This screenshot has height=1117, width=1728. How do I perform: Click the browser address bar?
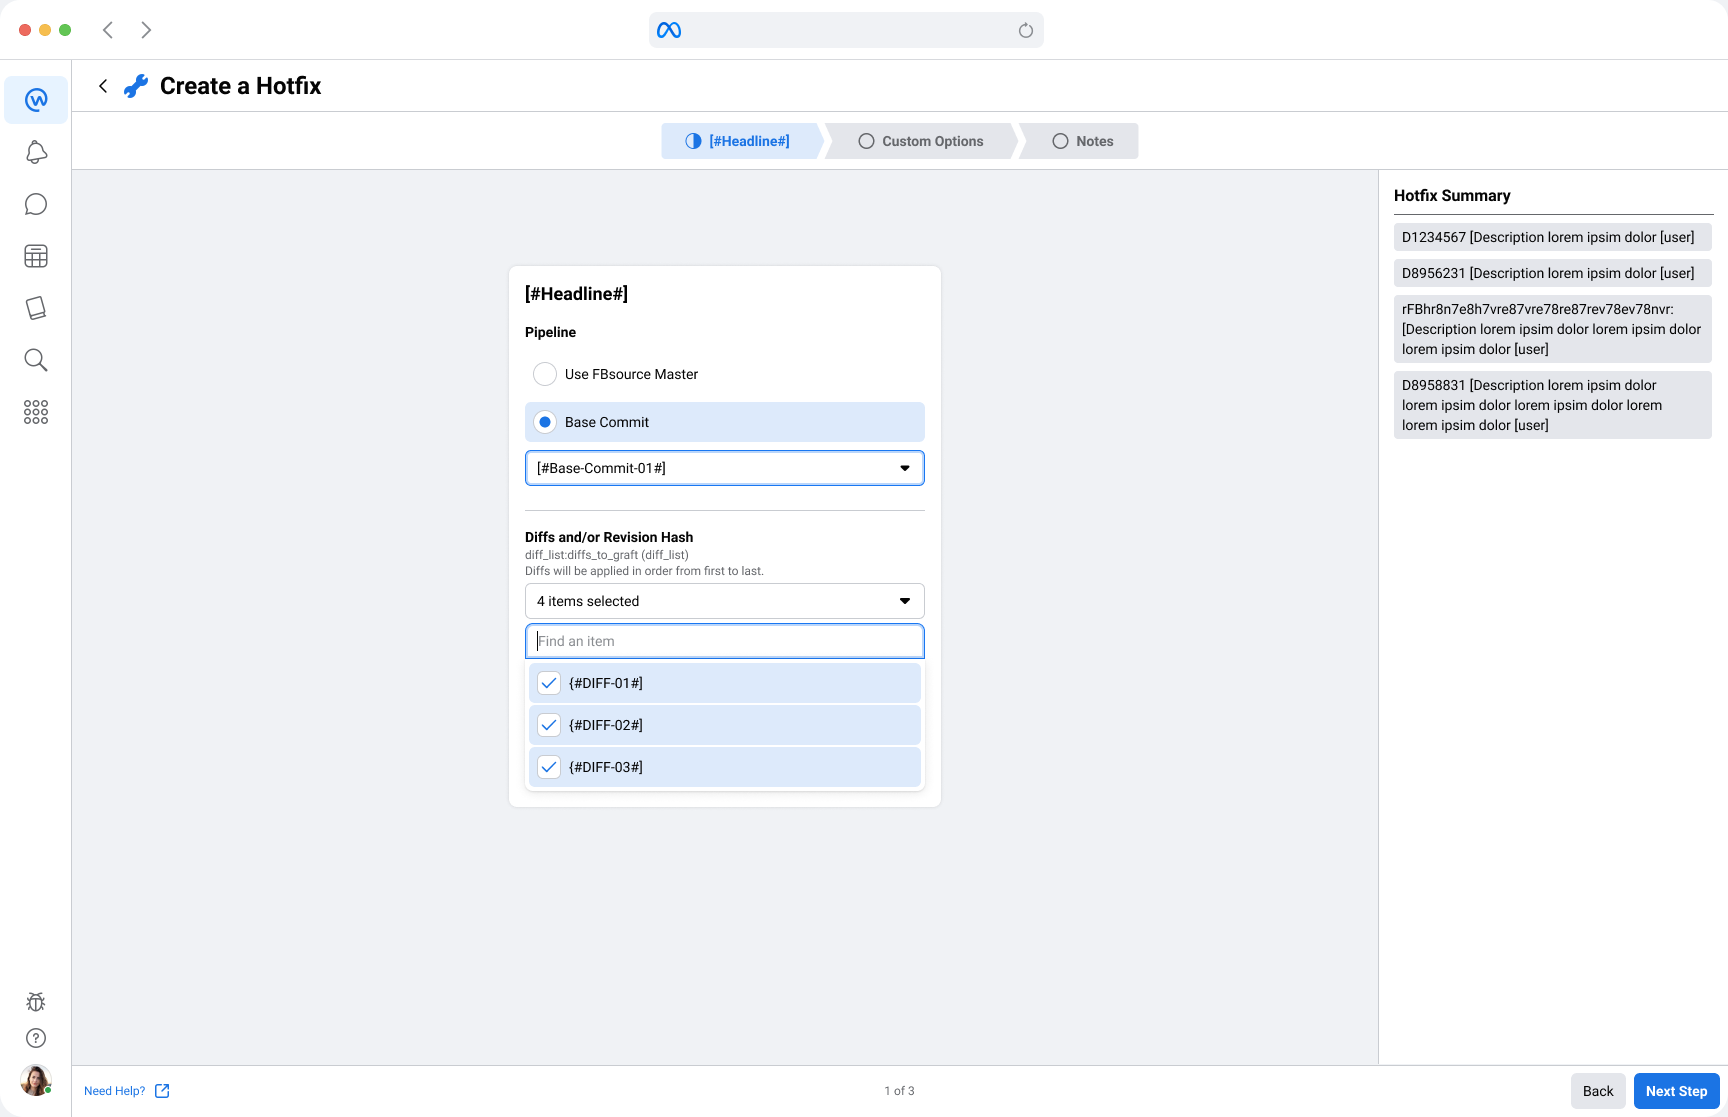846,30
